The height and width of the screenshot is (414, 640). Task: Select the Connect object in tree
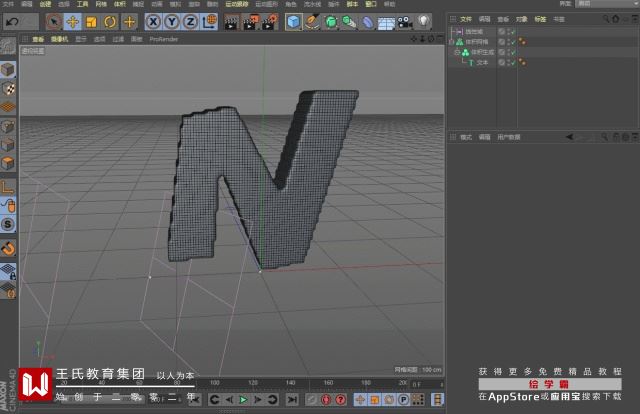pos(474,31)
